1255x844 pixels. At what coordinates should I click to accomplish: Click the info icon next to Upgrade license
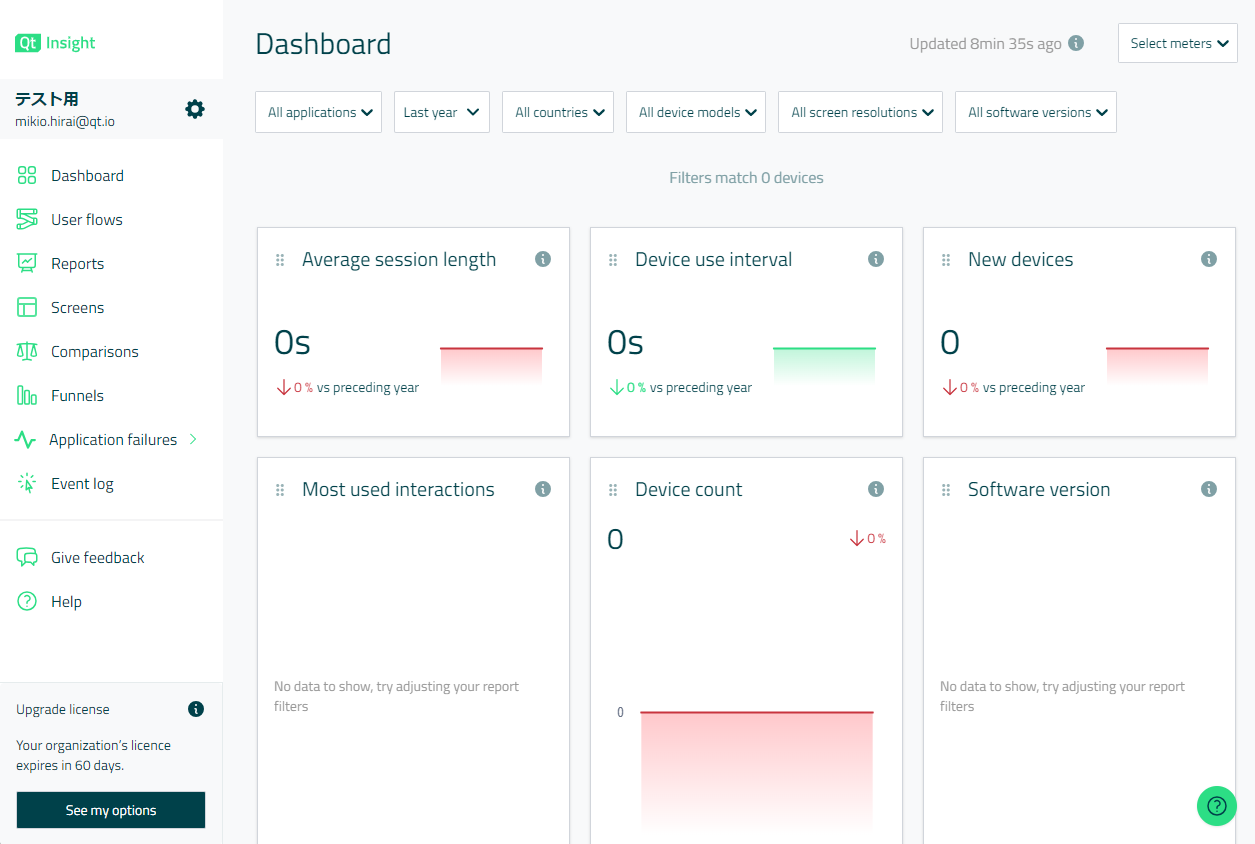(196, 709)
